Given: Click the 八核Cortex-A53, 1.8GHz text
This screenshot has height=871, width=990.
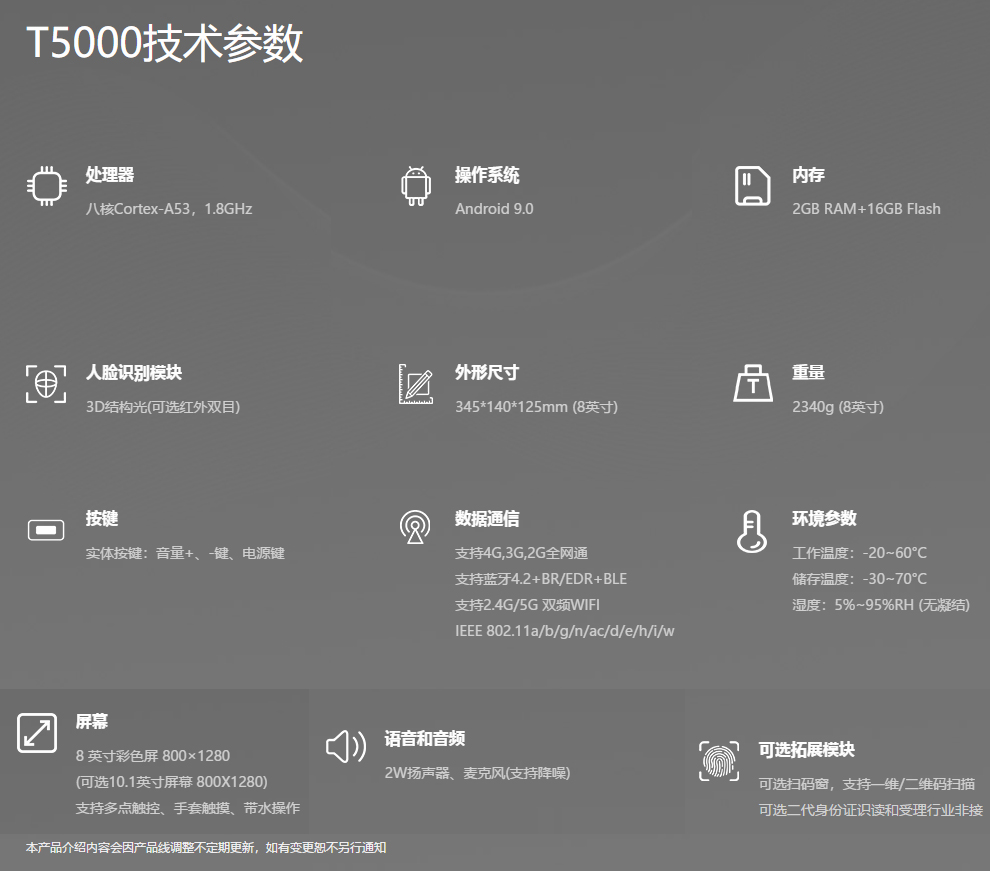Looking at the screenshot, I should click(169, 209).
